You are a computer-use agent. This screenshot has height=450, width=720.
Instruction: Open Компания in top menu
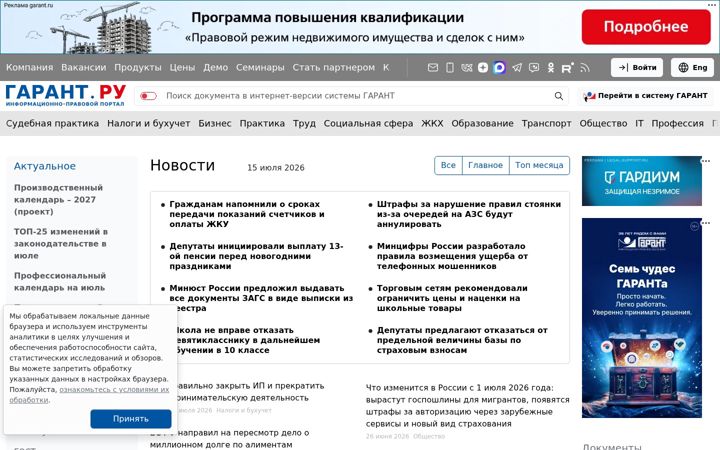tap(29, 68)
